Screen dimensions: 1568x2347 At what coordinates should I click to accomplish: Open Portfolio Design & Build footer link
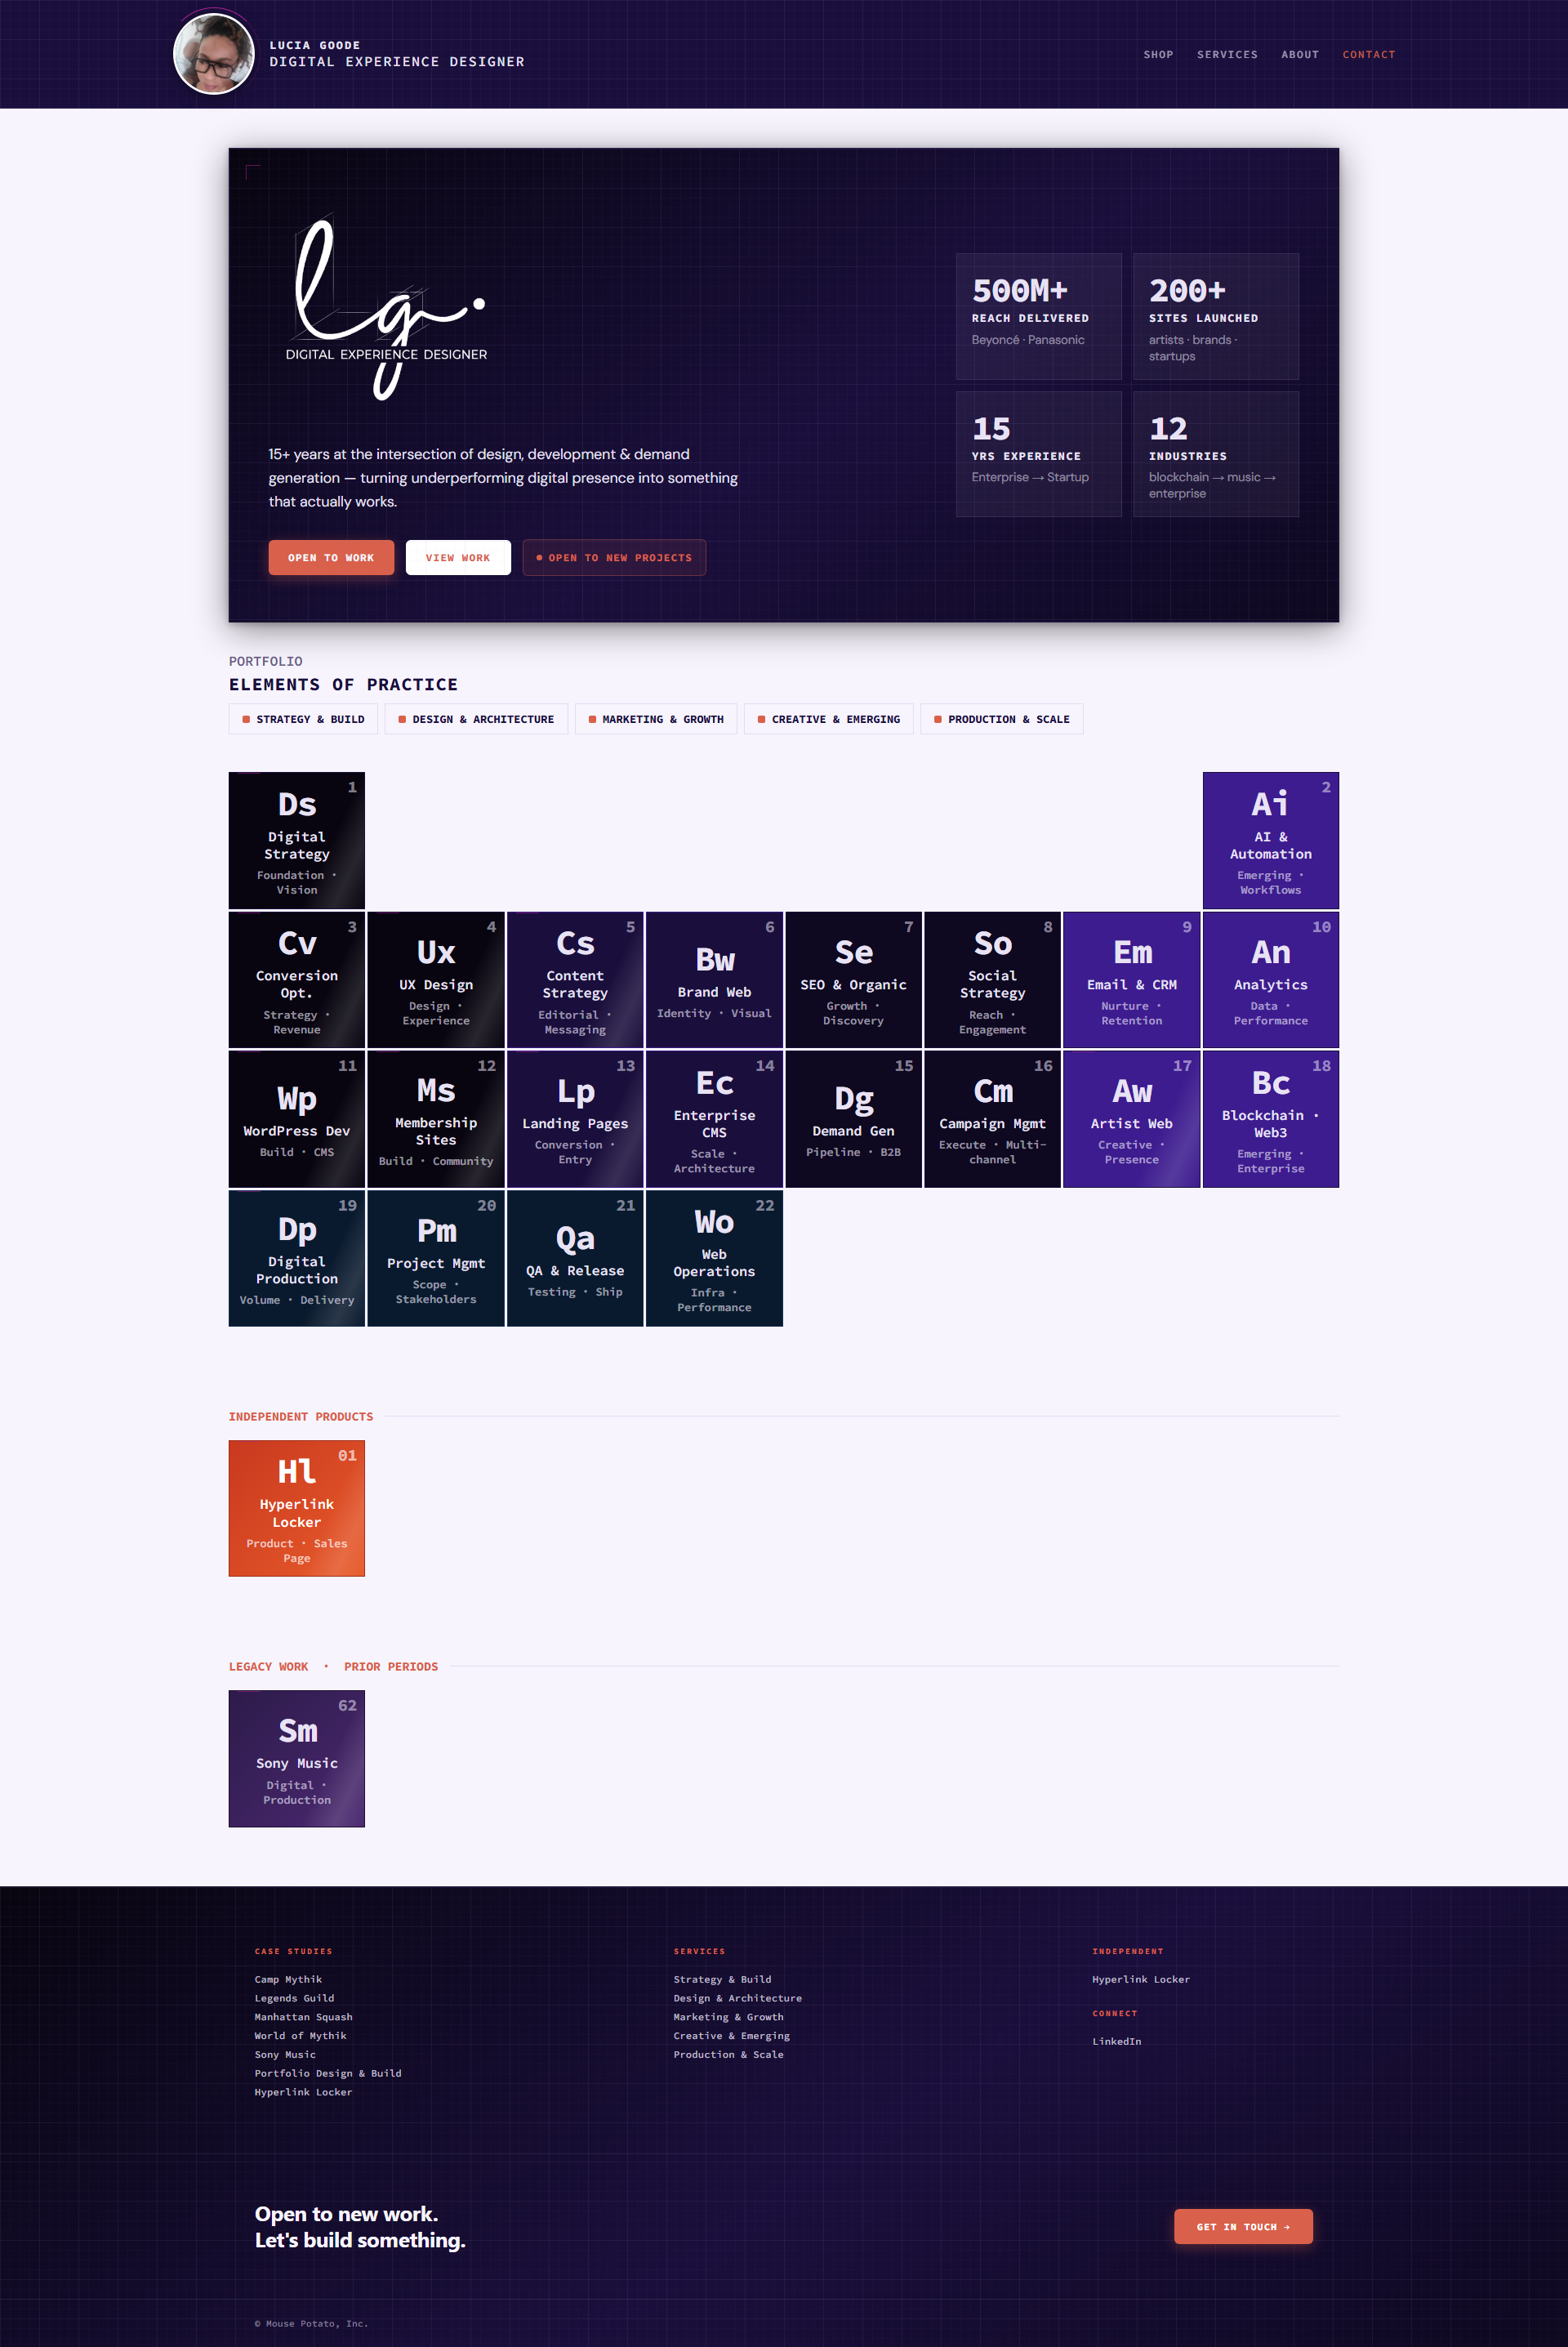[328, 2073]
